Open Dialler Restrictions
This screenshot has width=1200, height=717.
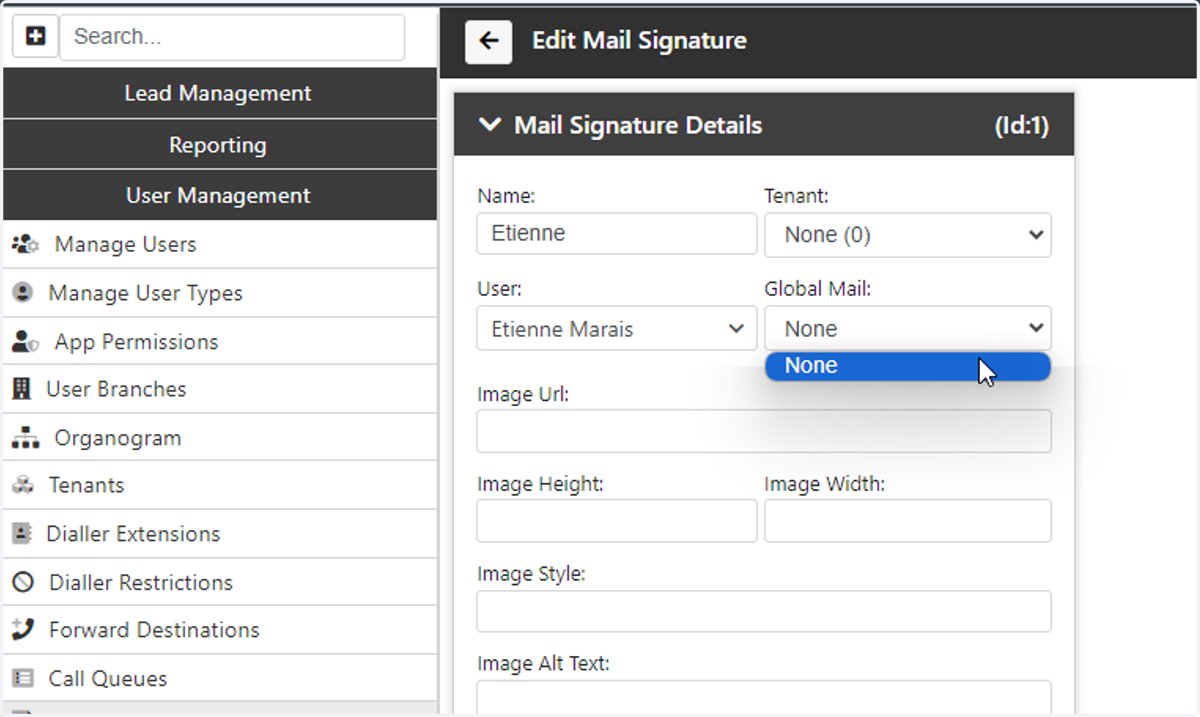(220, 582)
